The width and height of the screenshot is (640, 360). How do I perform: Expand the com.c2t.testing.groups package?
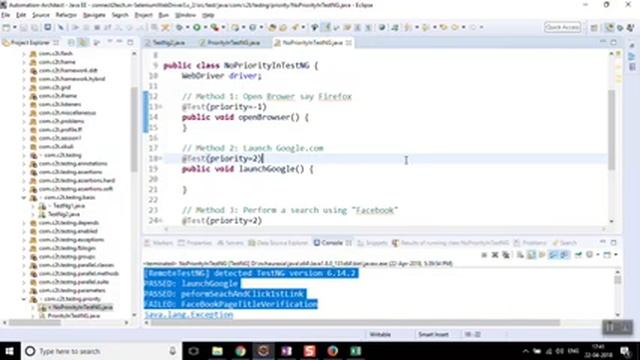(x=24, y=257)
